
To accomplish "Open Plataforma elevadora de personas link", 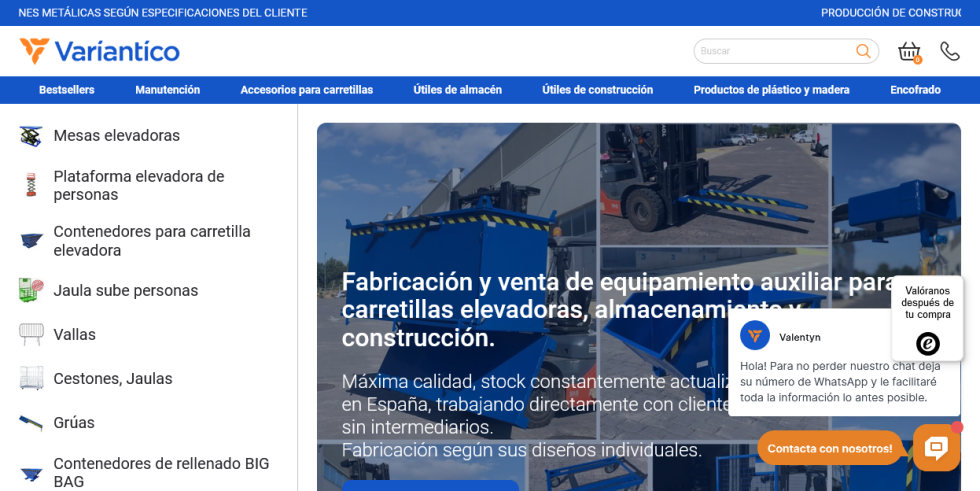I will pyautogui.click(x=138, y=186).
